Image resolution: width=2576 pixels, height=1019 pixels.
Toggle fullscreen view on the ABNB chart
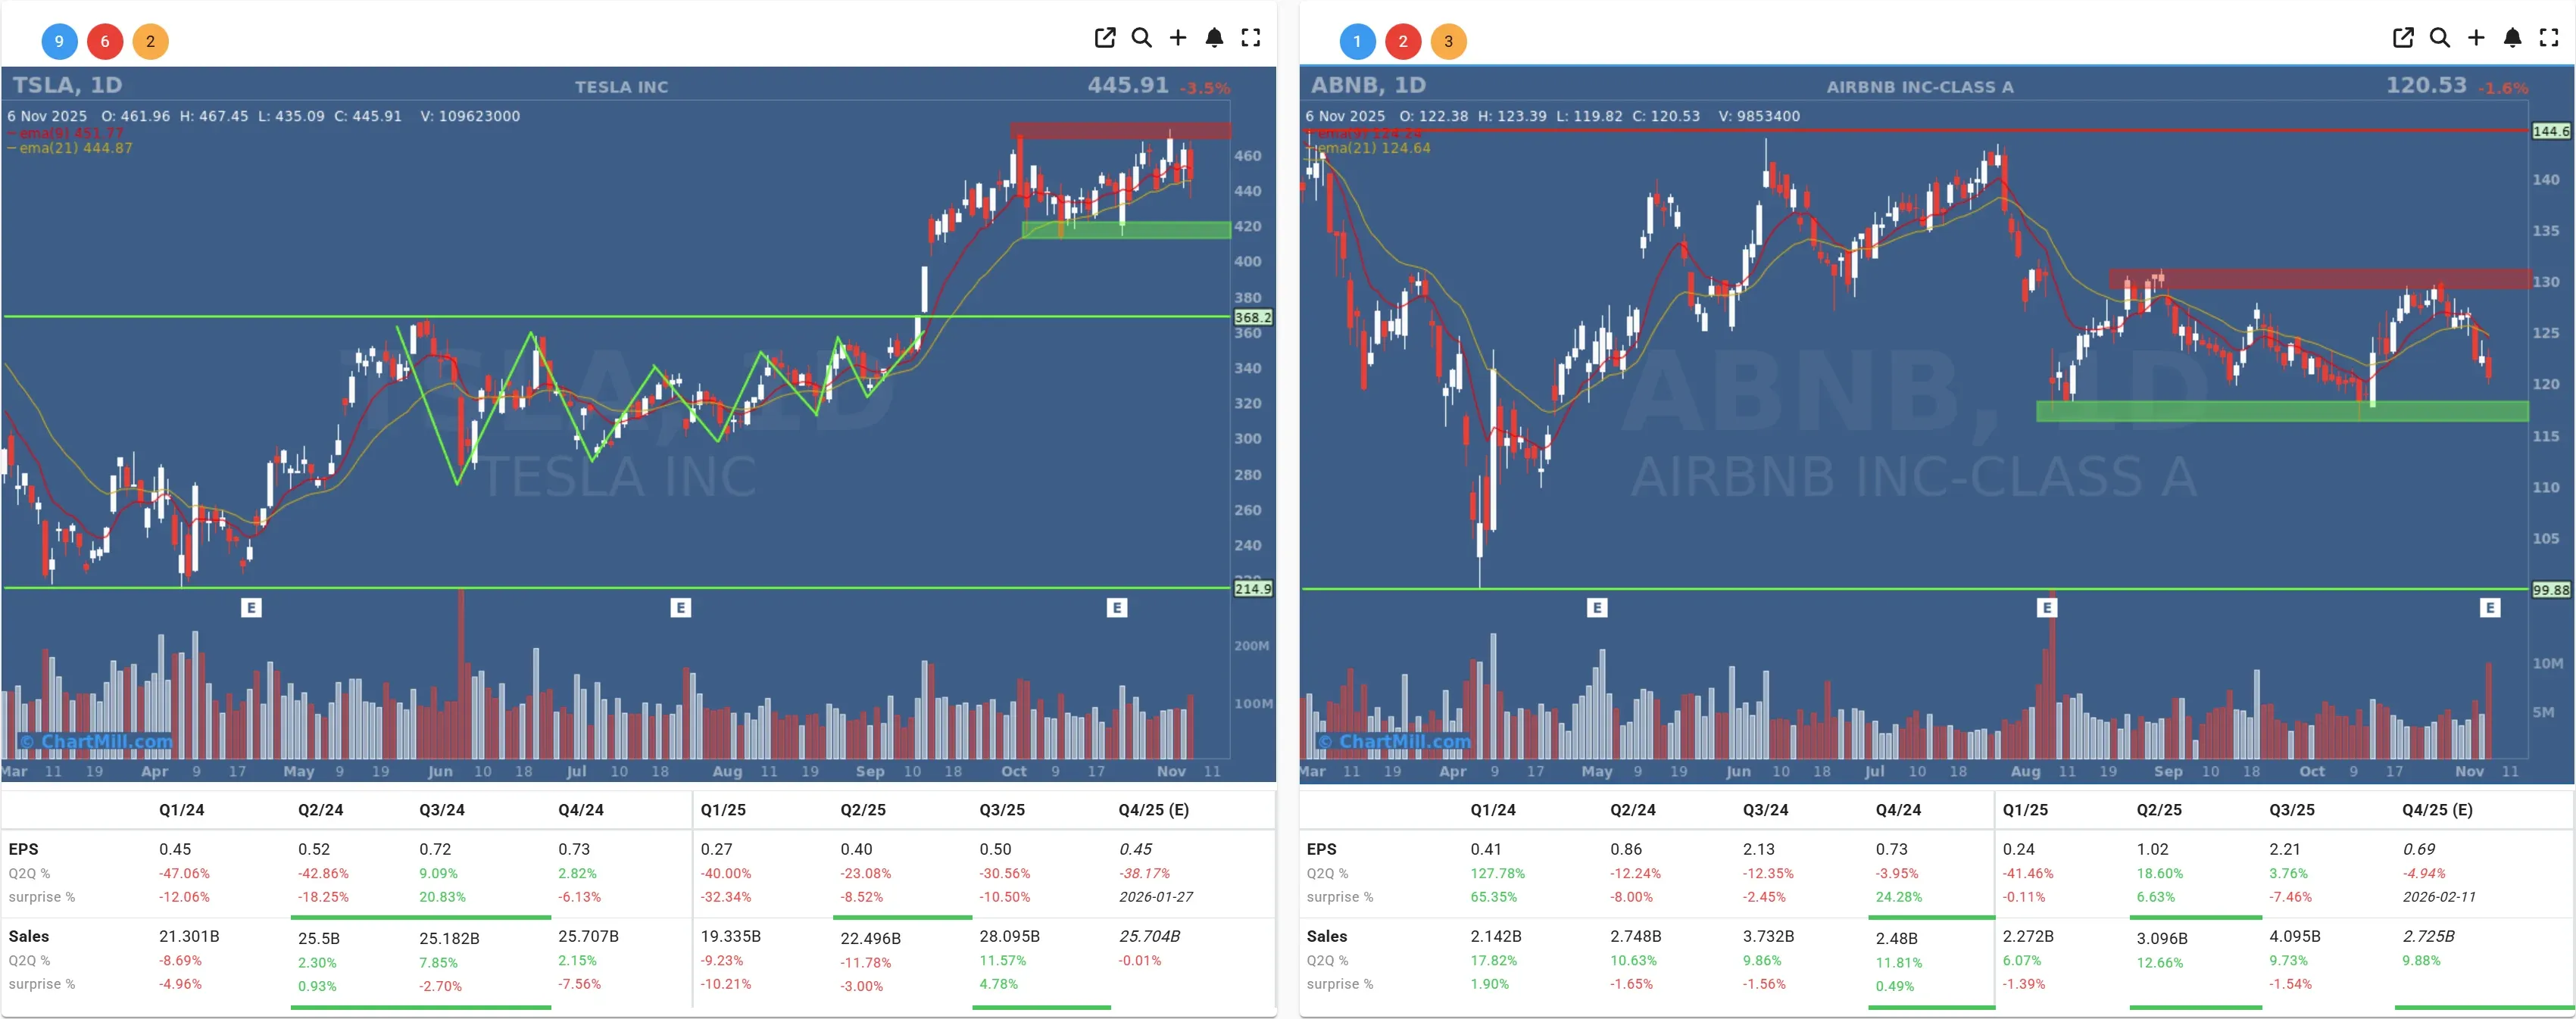(2548, 37)
